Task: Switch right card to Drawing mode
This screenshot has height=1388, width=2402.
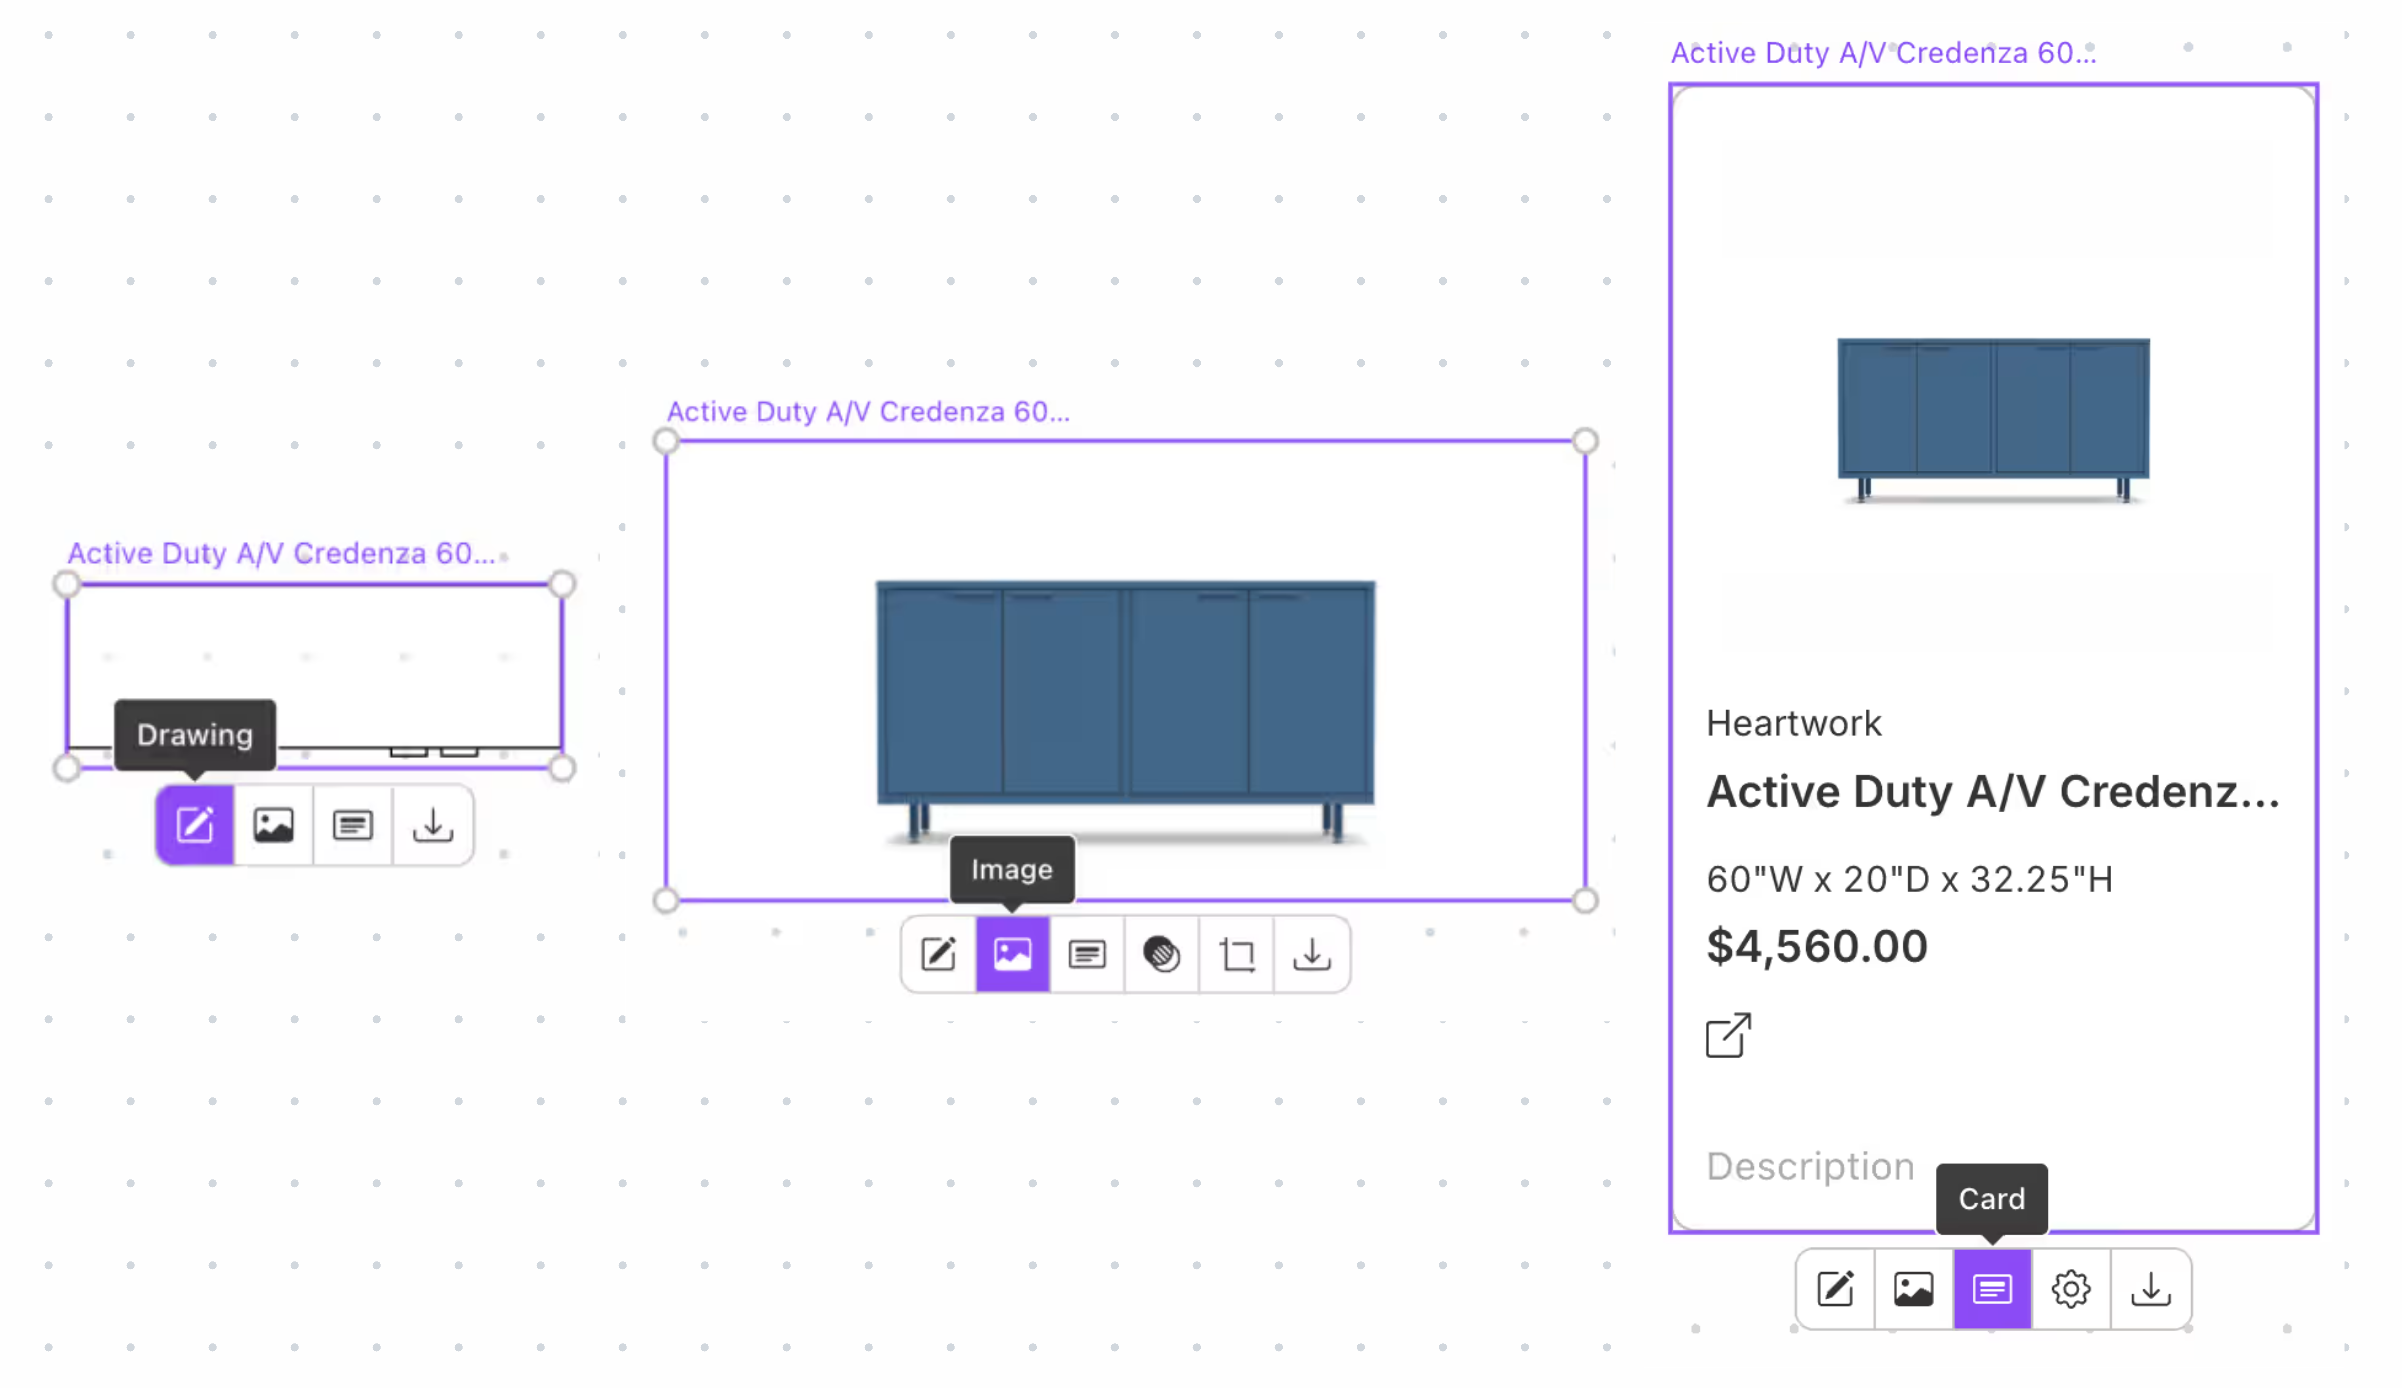Action: [x=1835, y=1289]
